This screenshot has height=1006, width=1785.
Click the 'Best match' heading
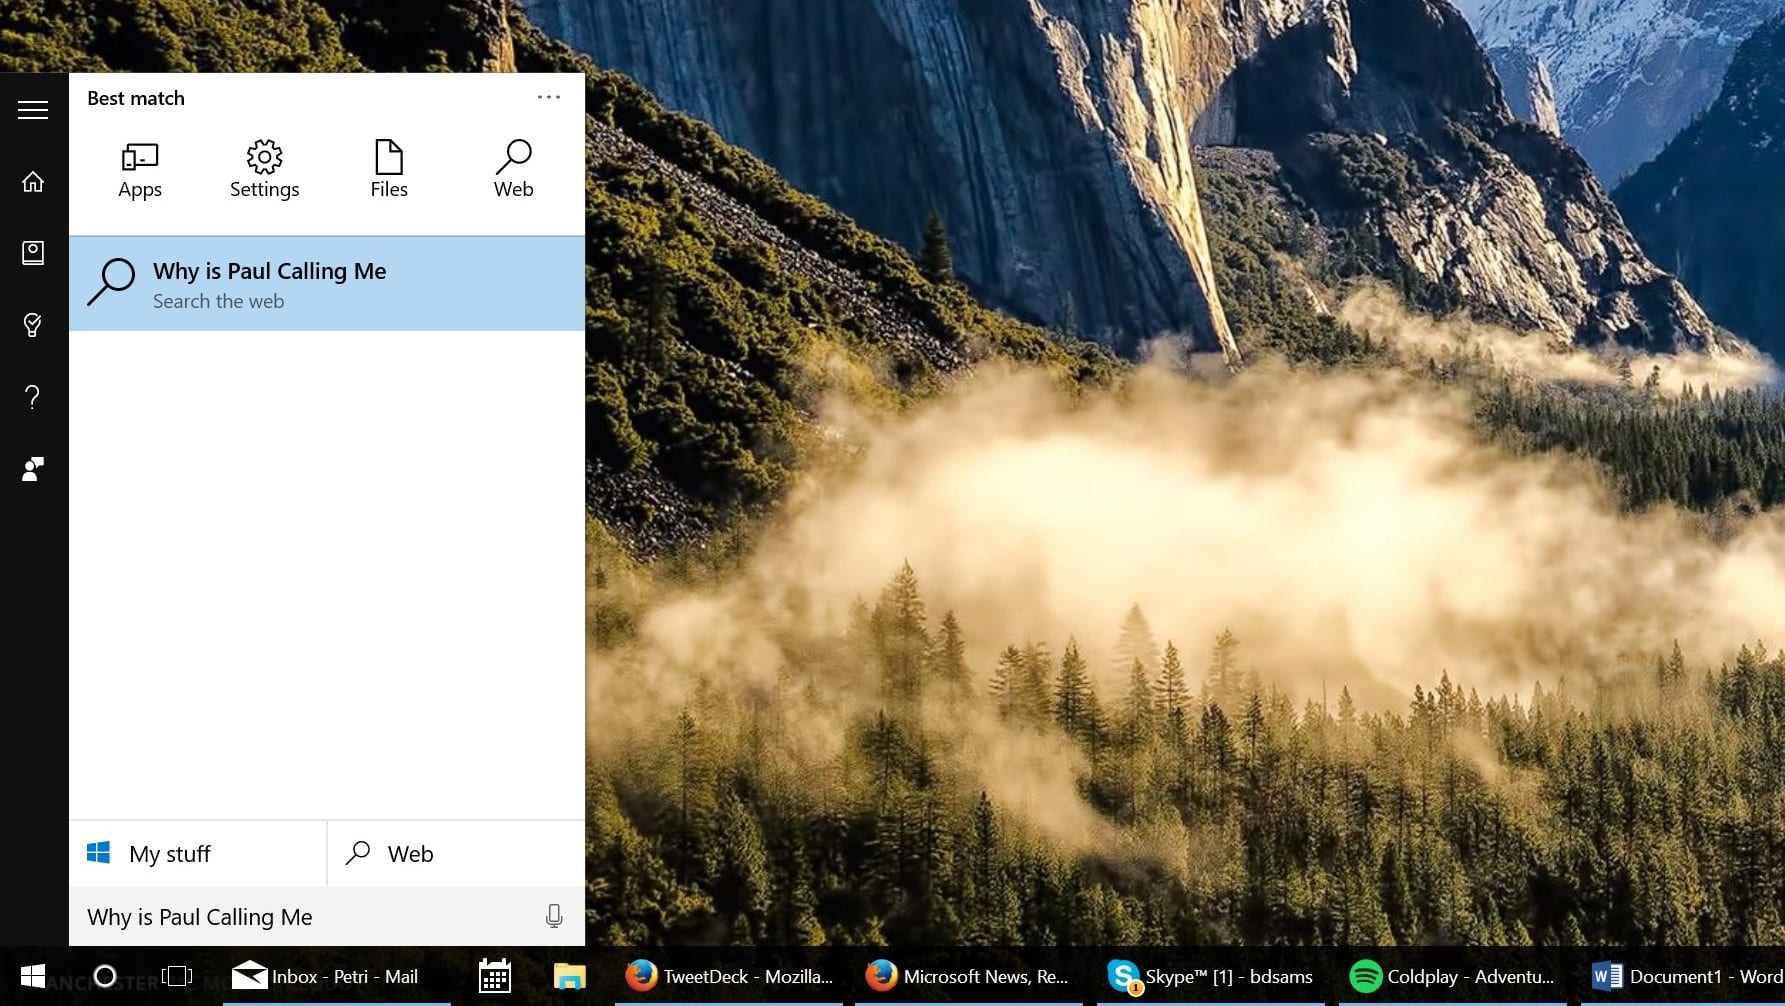[136, 98]
